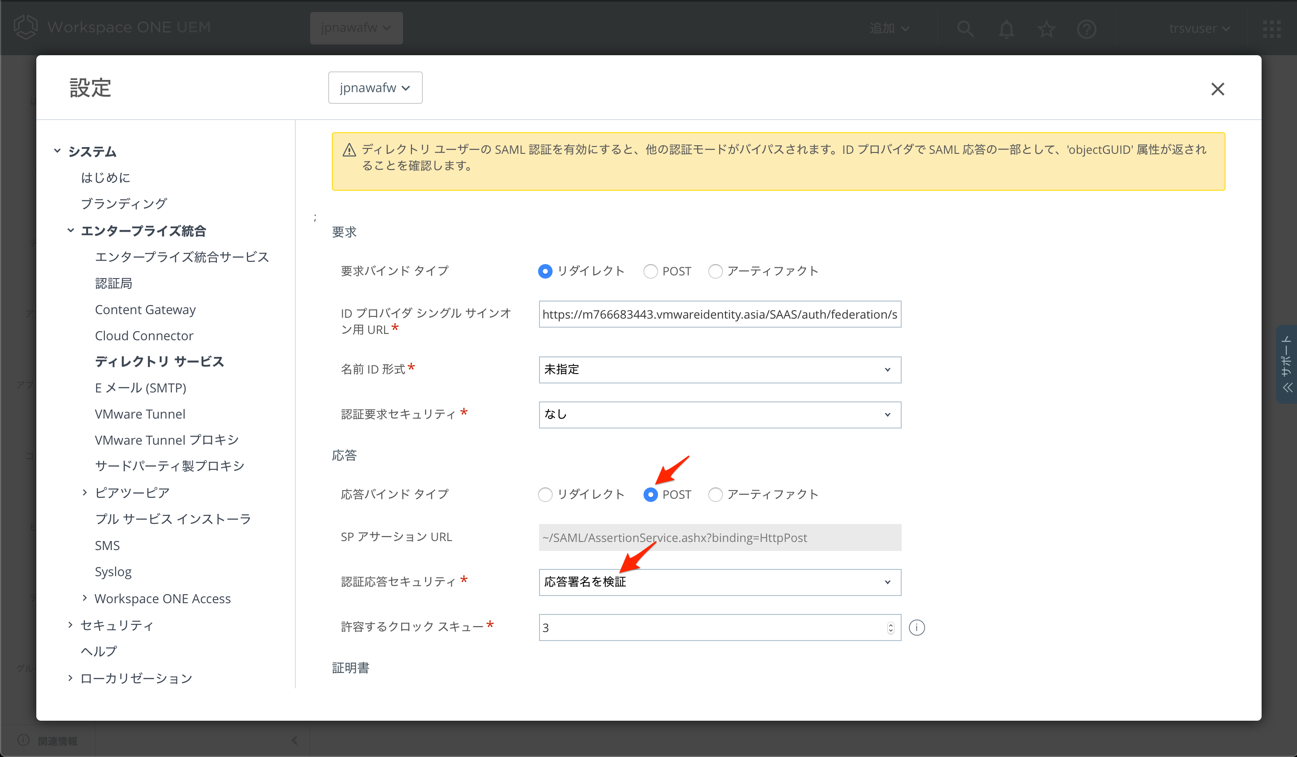Select POST for 要求バインド タイプ

click(x=651, y=271)
